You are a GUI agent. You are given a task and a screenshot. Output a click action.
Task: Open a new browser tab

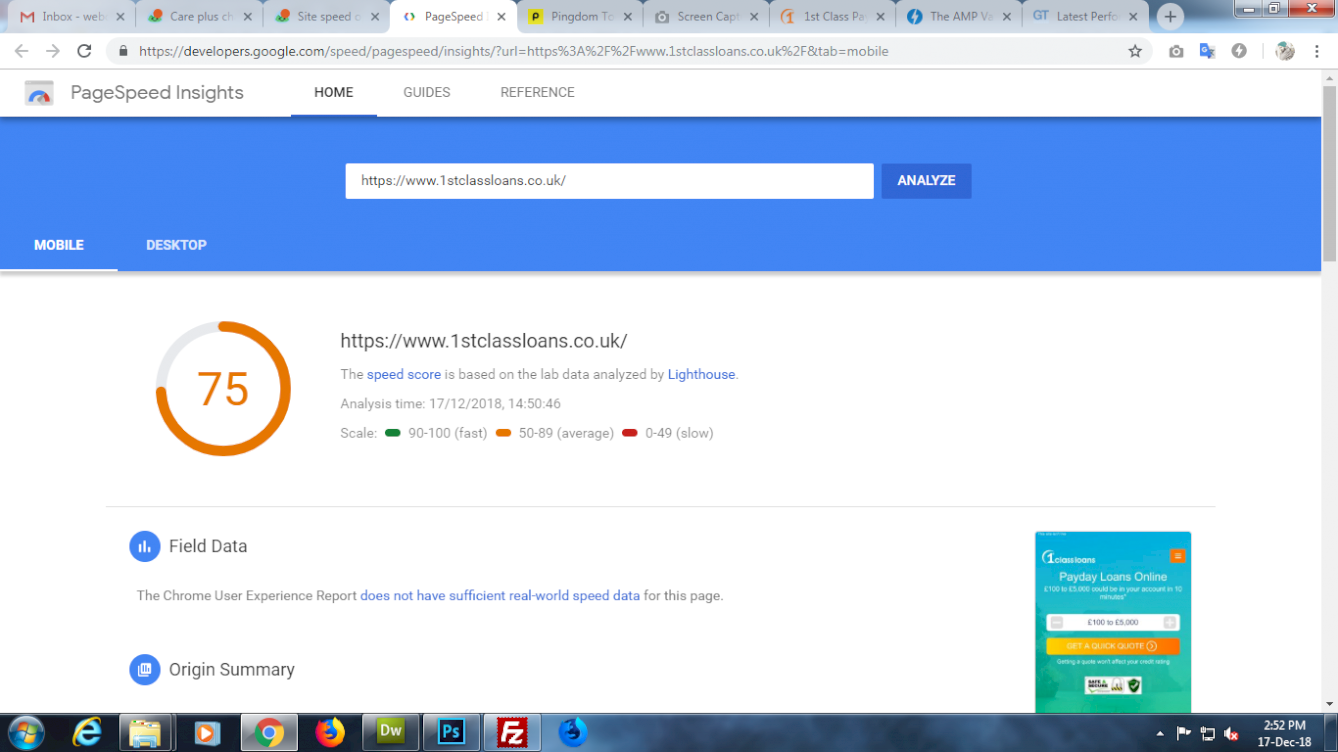pos(1170,17)
